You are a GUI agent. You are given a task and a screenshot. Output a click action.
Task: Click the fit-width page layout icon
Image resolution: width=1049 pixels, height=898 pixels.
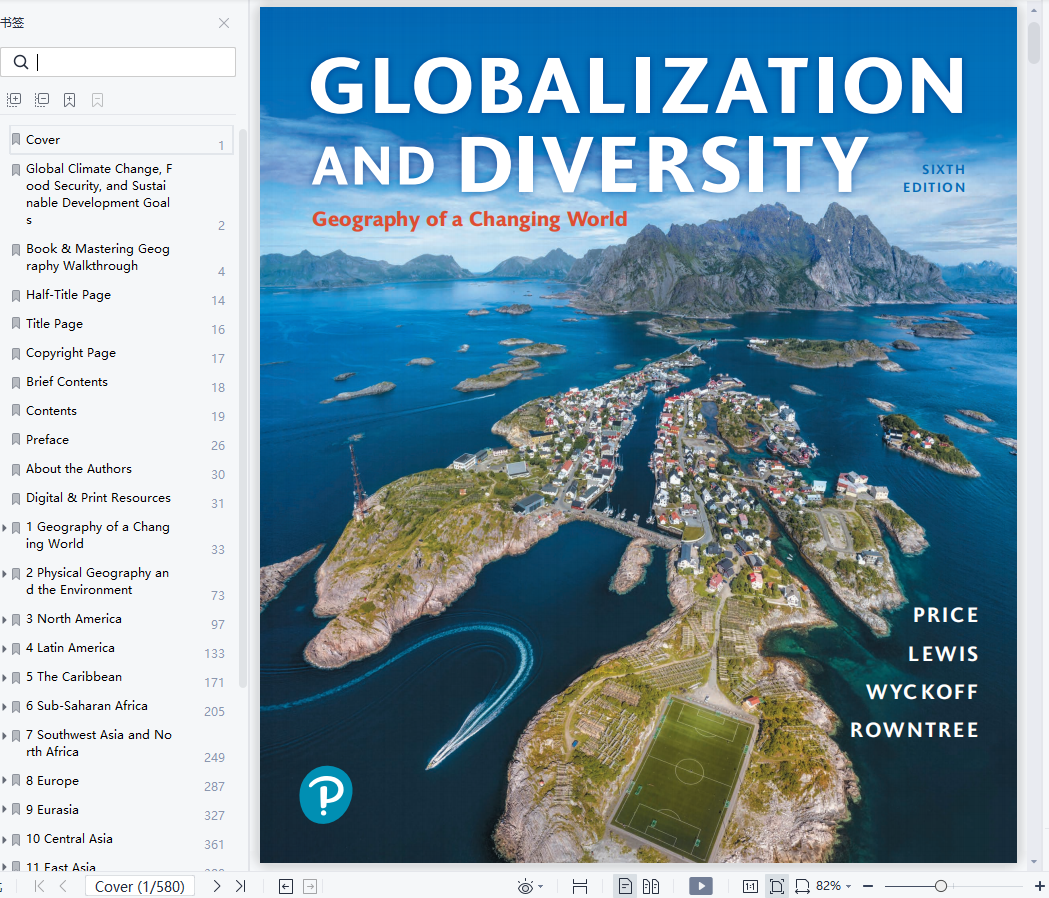coord(580,887)
